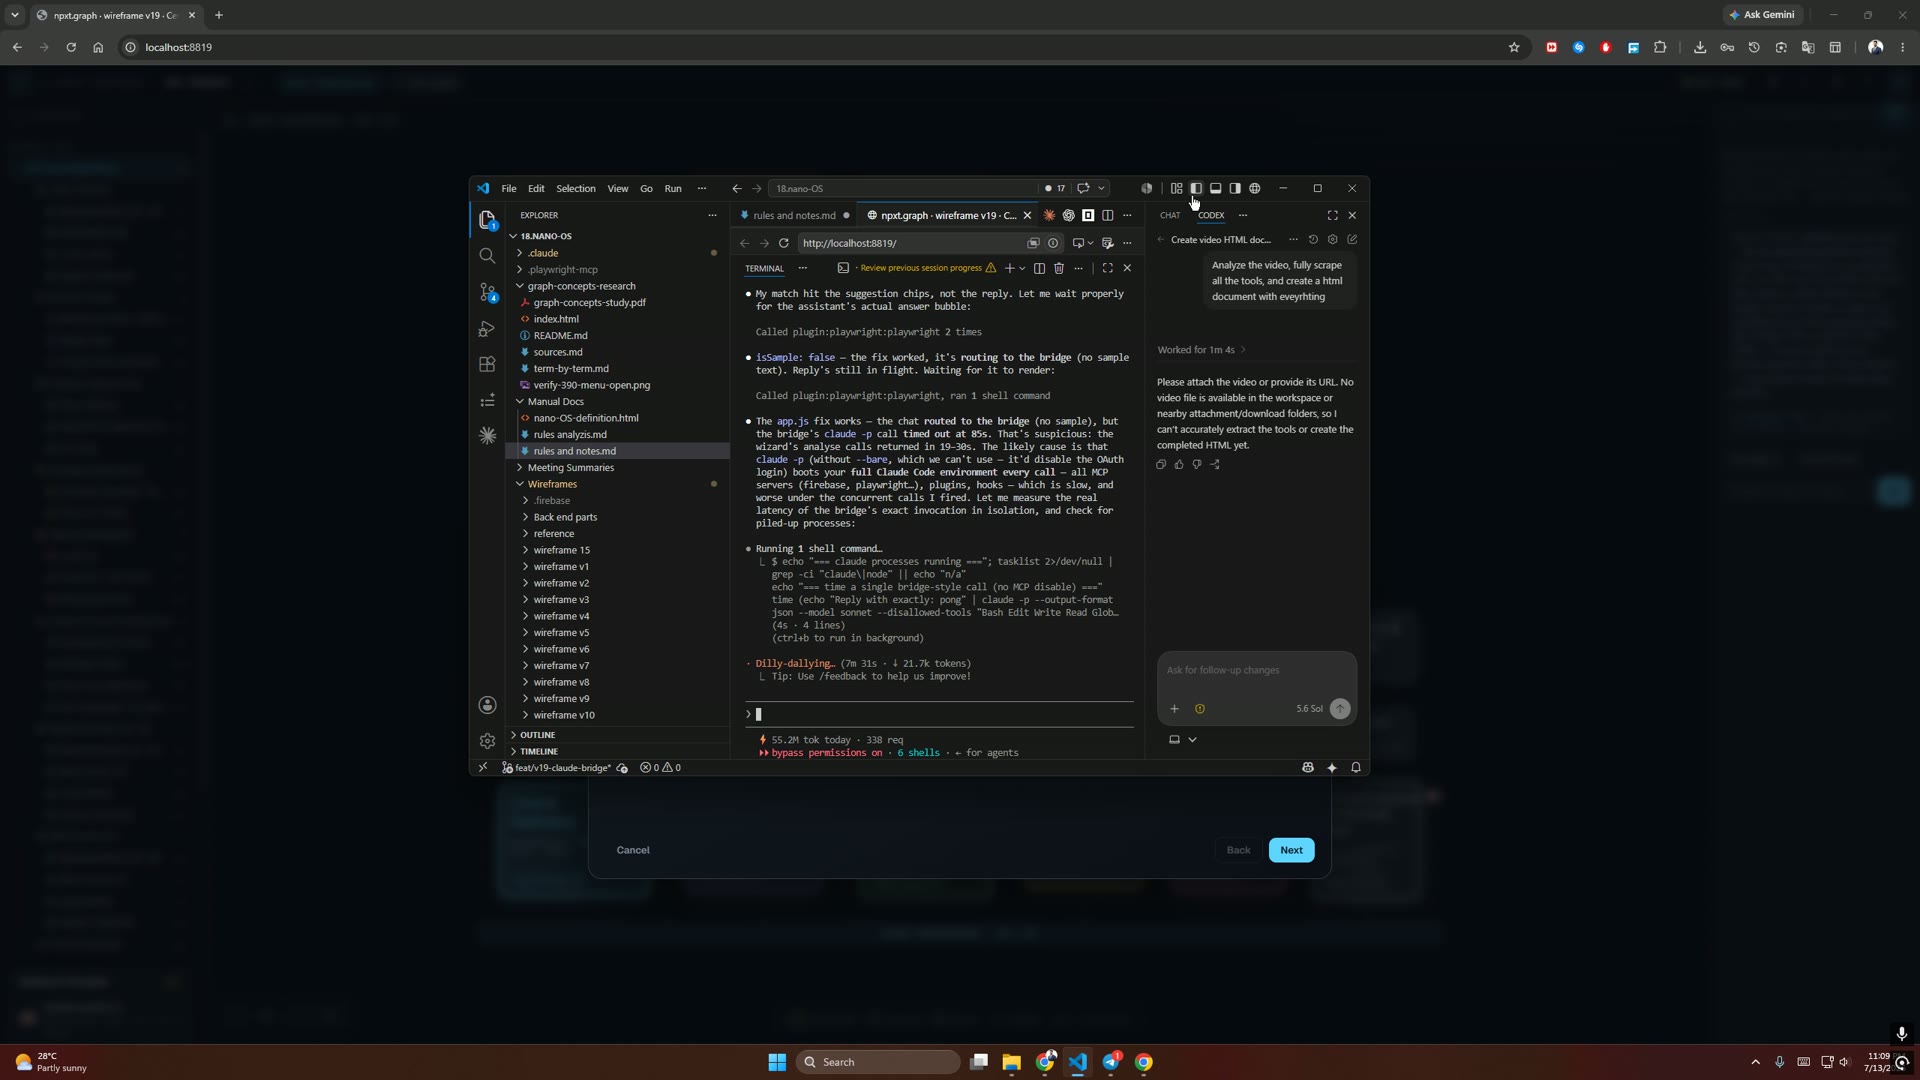The image size is (1920, 1080).
Task: Click Claude Code icon in editor title bar
Action: pyautogui.click(x=1049, y=215)
